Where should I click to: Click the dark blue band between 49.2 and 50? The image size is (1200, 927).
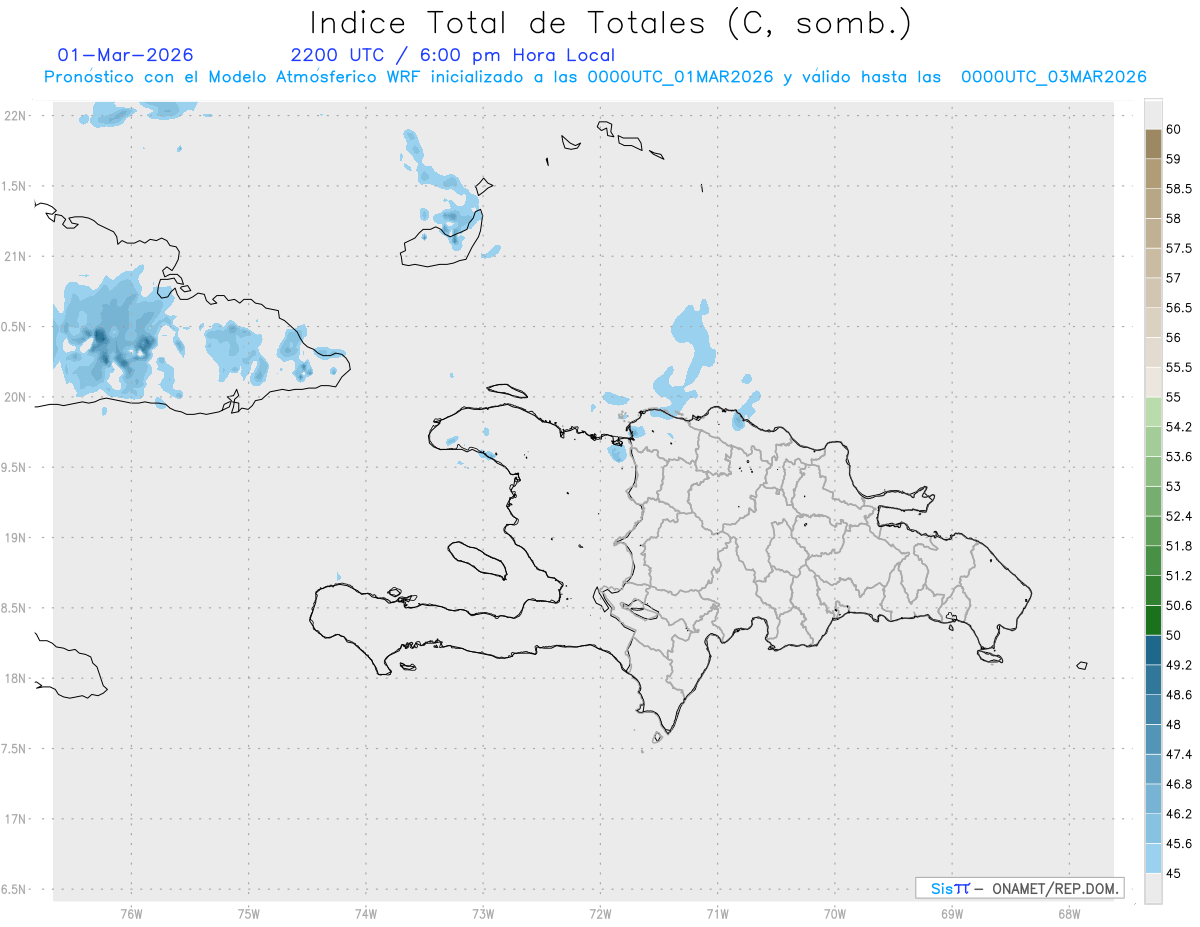click(1153, 650)
